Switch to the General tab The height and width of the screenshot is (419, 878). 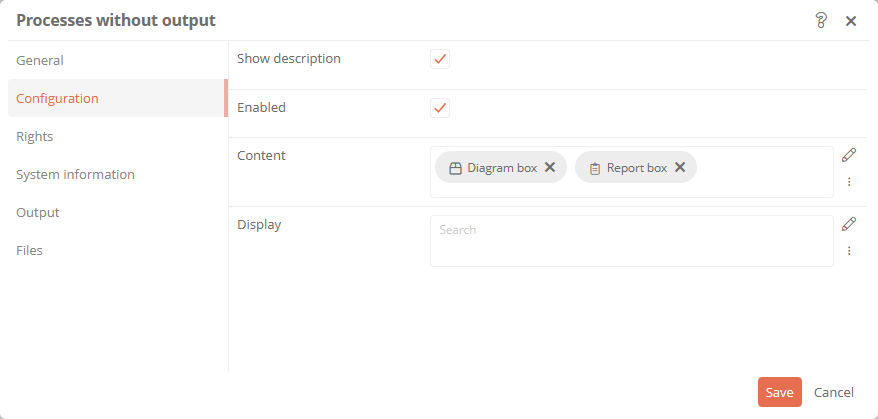(40, 60)
